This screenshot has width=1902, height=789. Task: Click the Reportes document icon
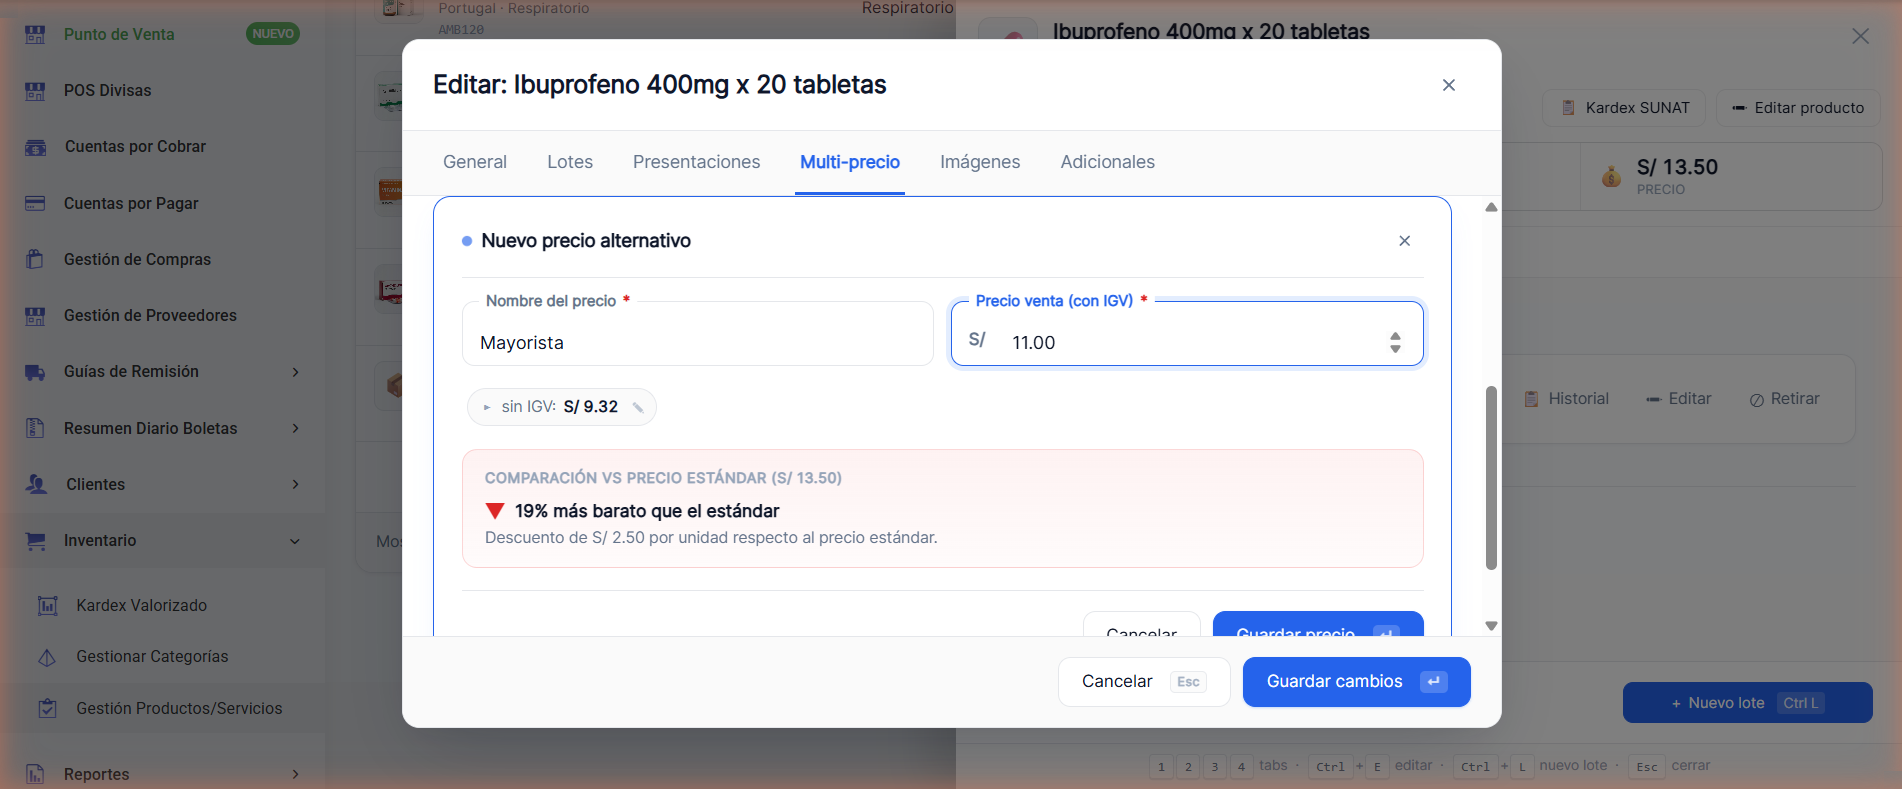click(x=35, y=774)
